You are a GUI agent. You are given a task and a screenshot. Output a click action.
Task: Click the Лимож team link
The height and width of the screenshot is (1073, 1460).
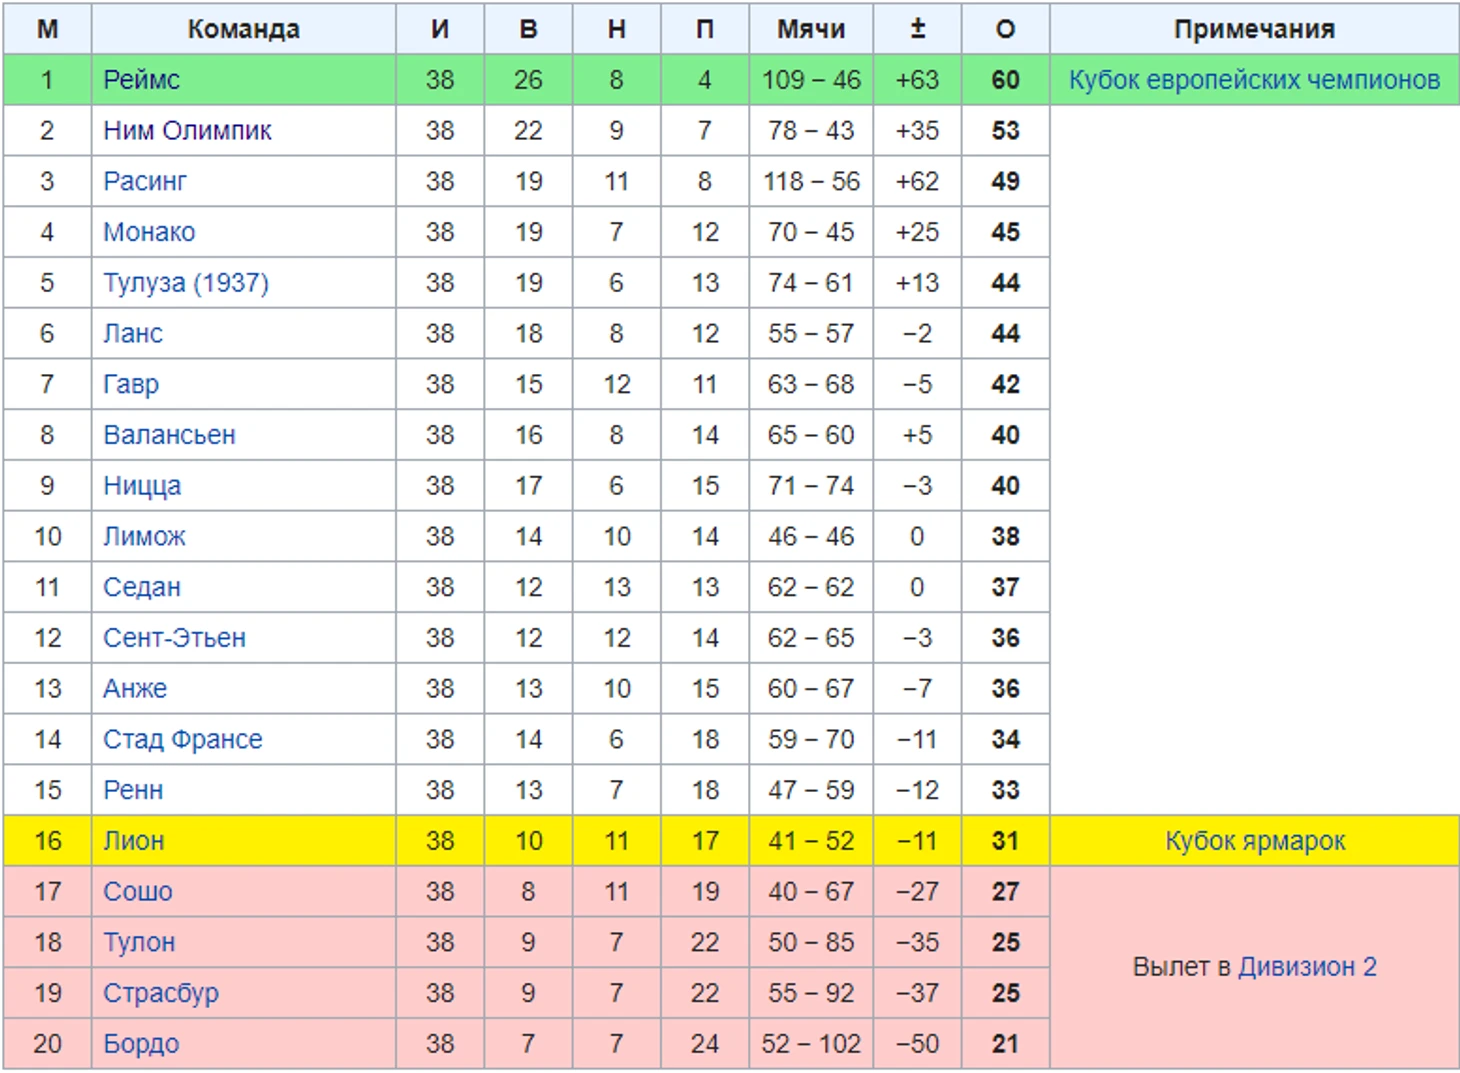[x=144, y=537]
